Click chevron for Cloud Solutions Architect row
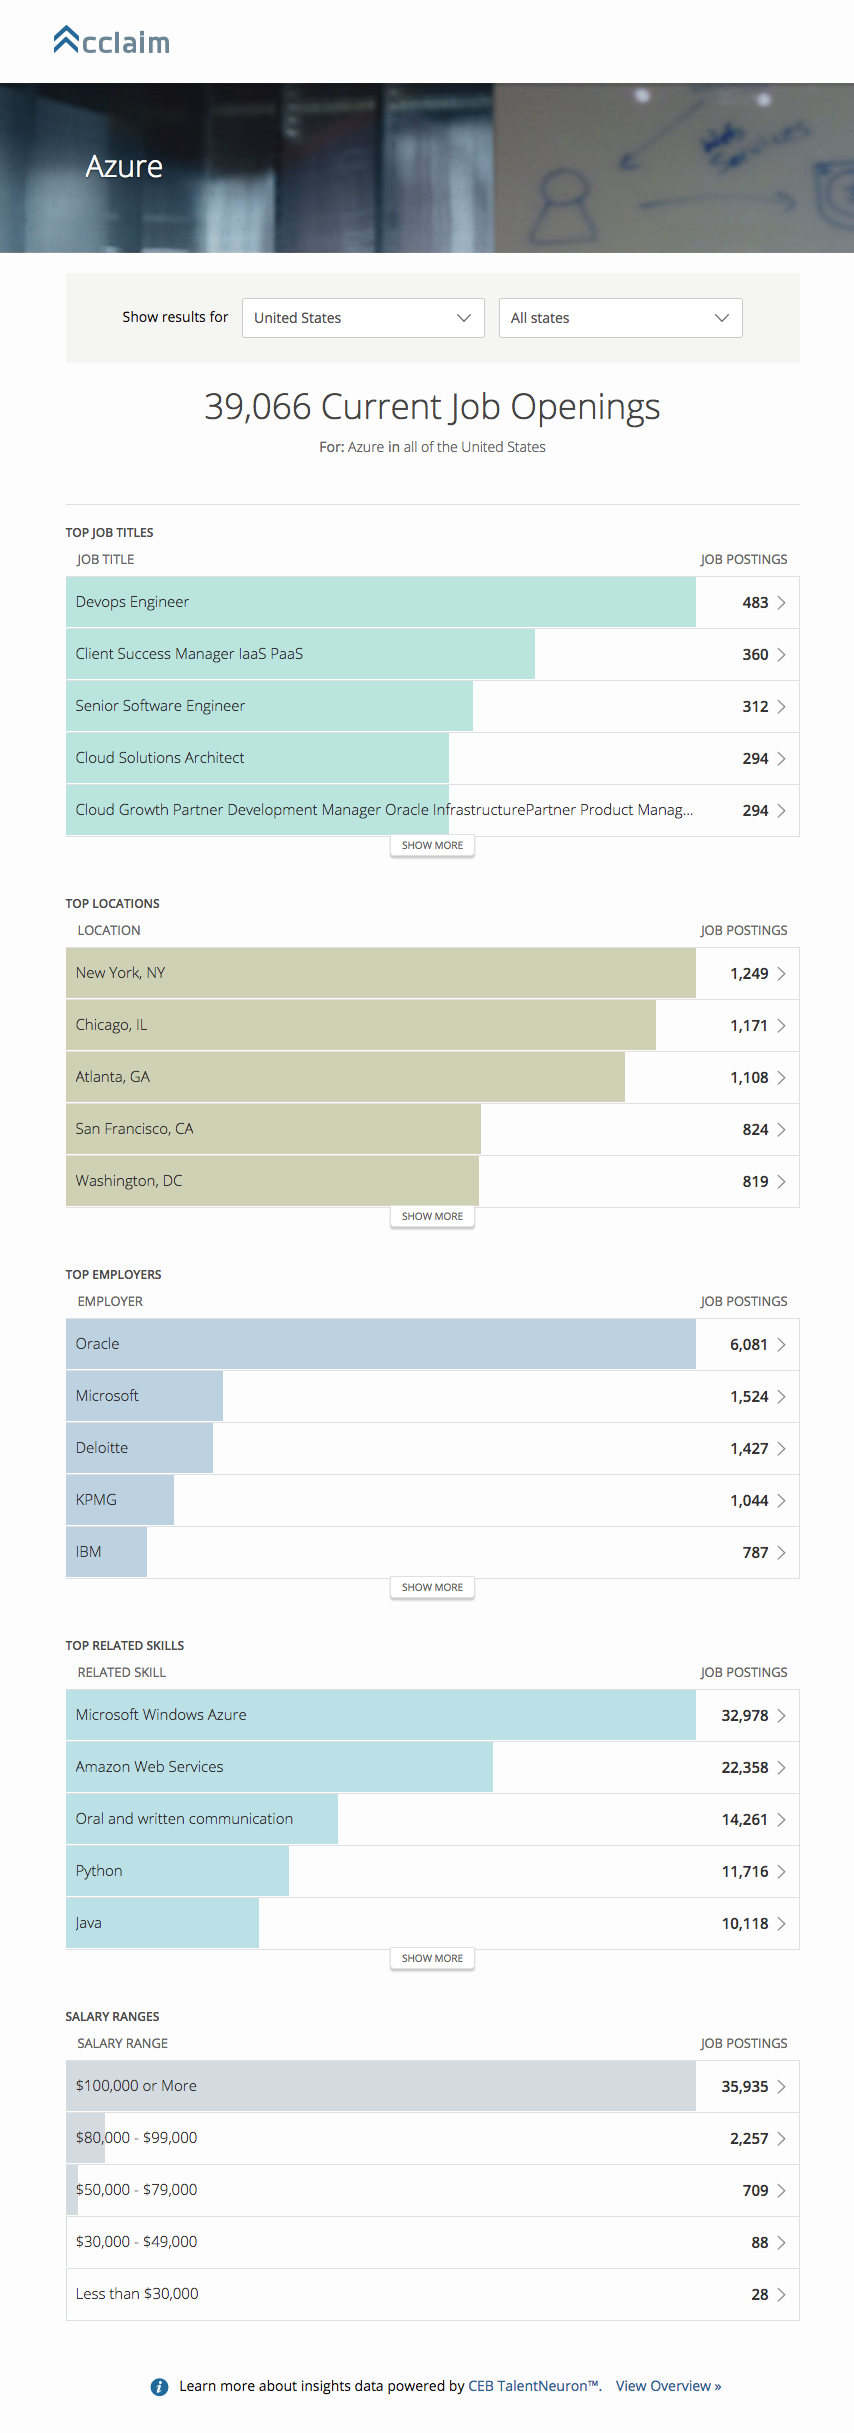 (x=781, y=759)
